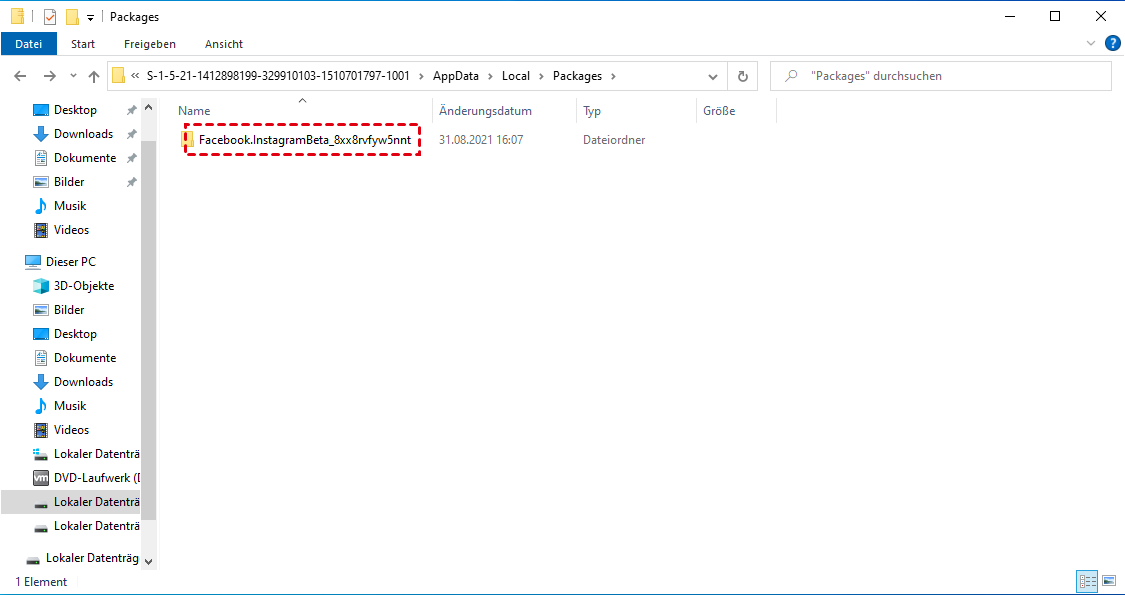Image resolution: width=1125 pixels, height=595 pixels.
Task: Click the new folder quick access icon
Action: (72, 17)
